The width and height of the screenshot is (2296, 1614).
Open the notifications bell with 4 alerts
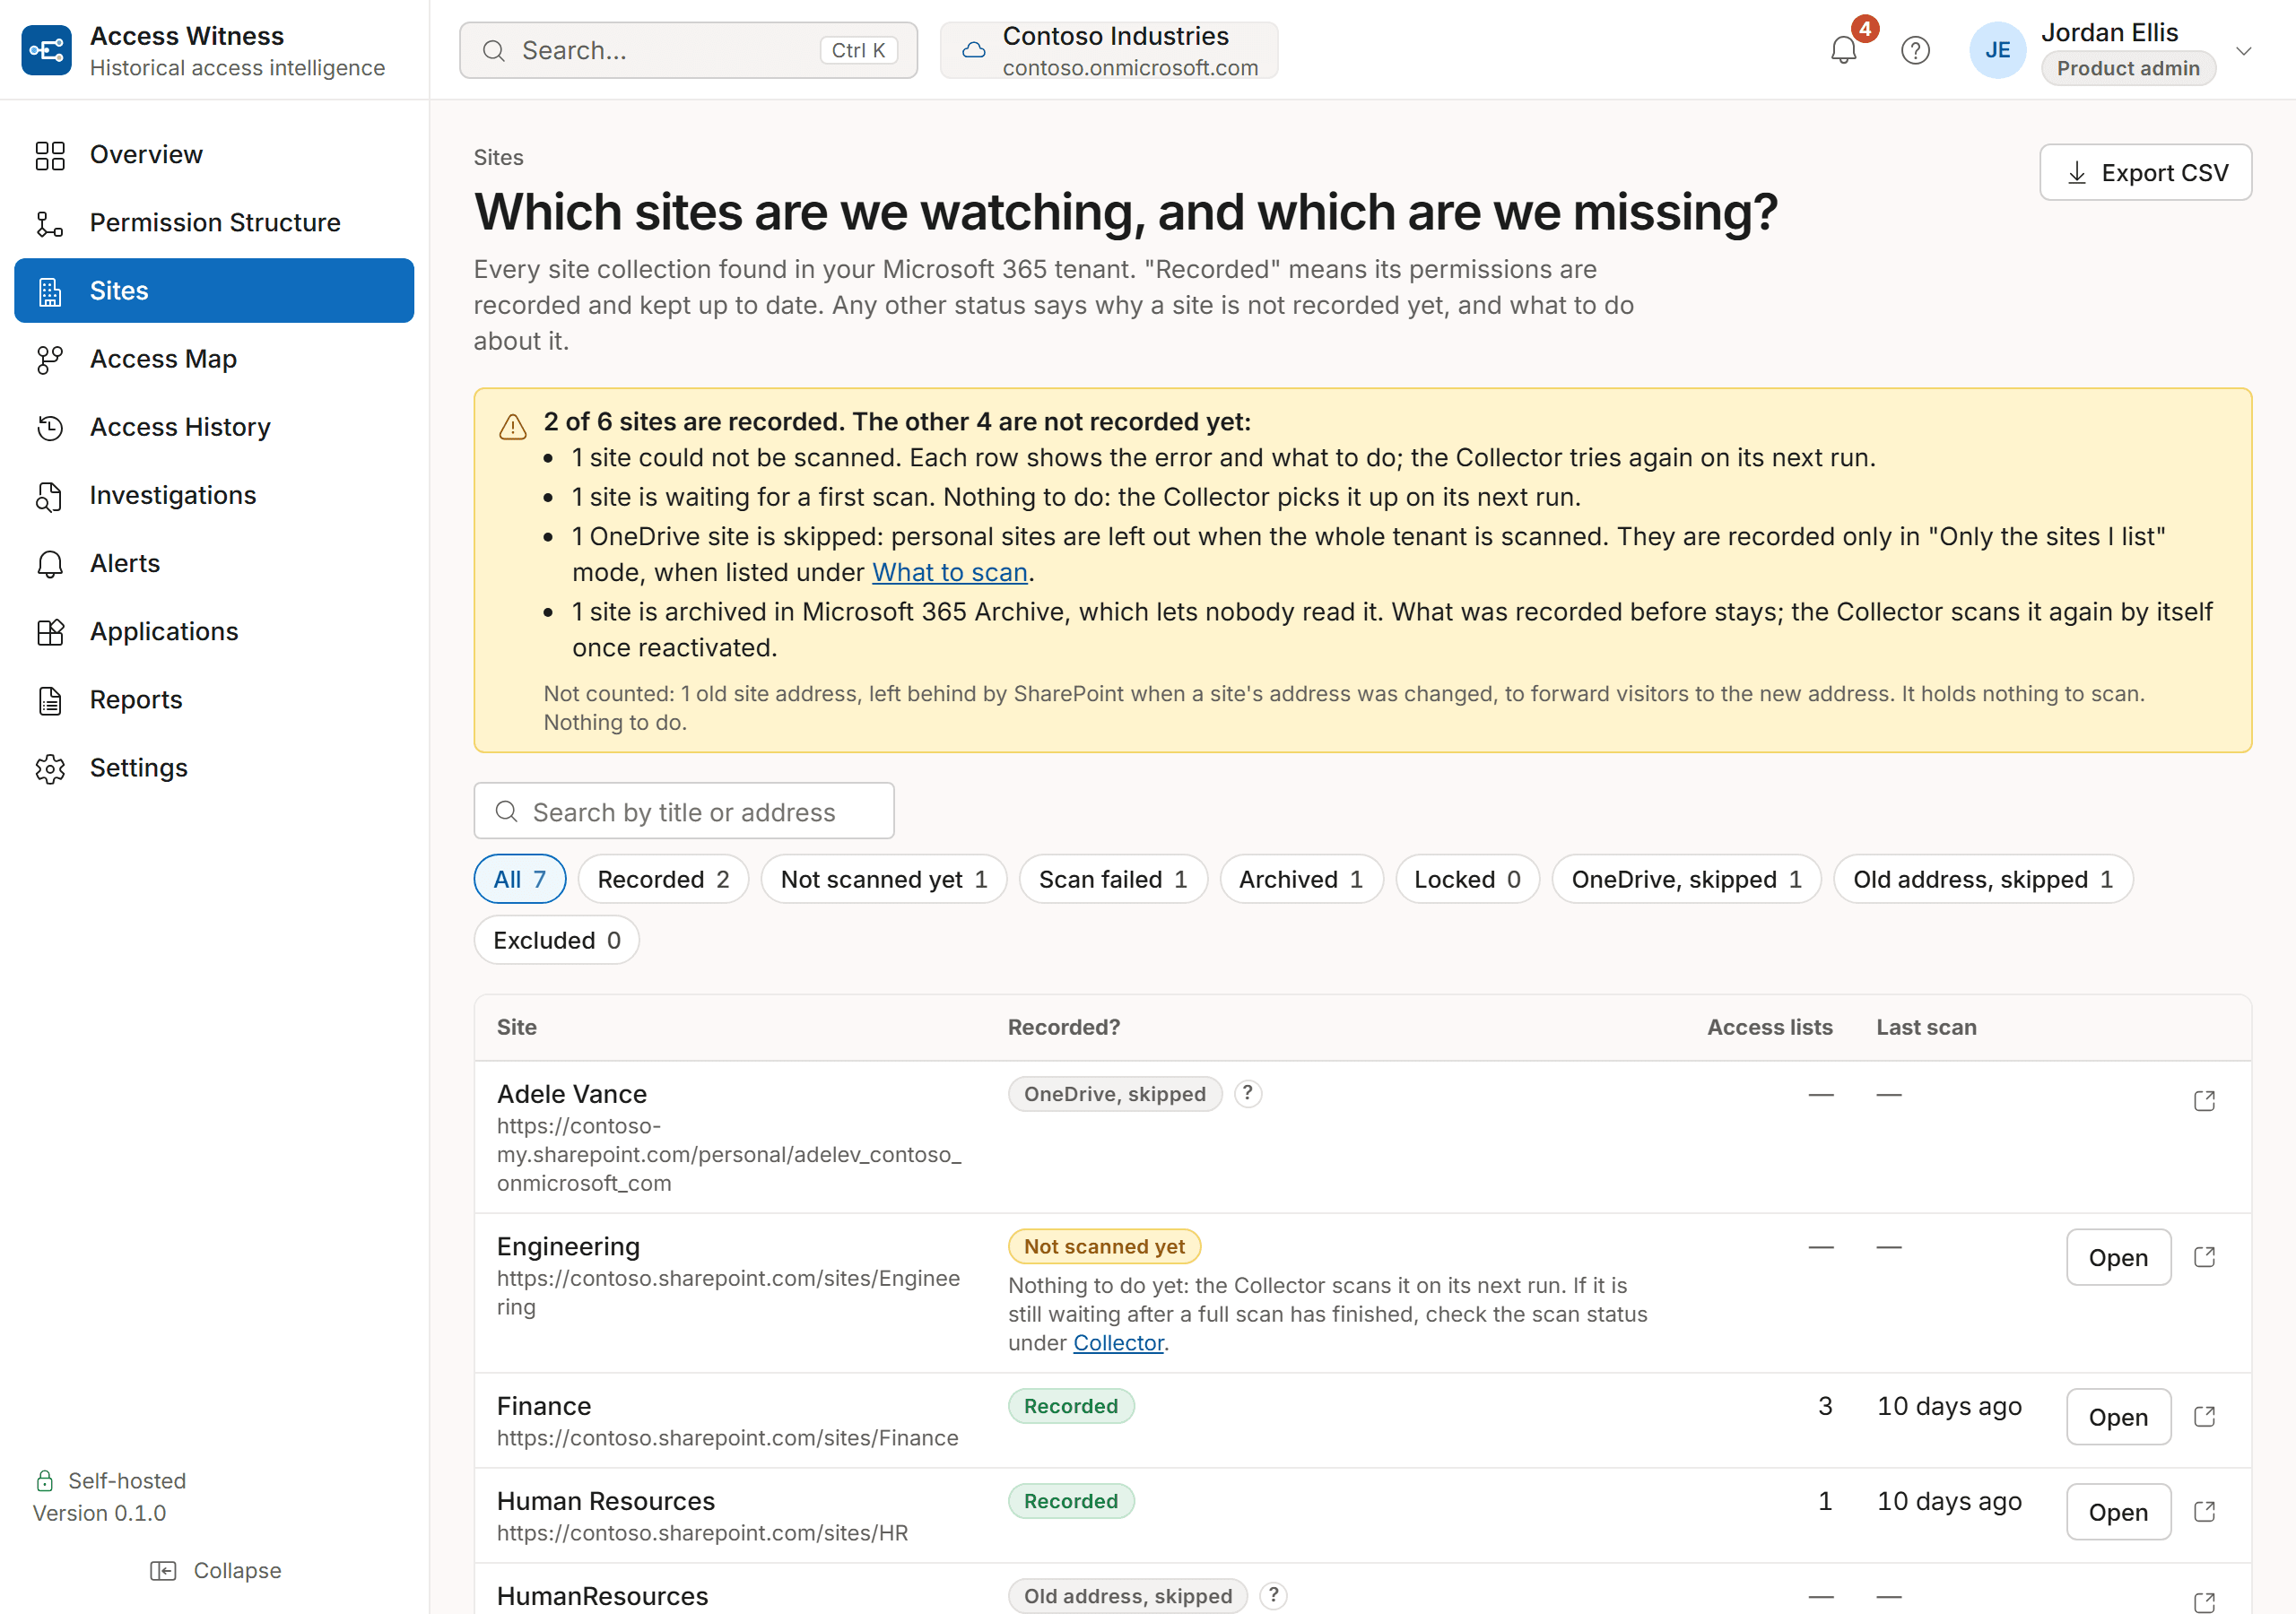tap(1843, 50)
